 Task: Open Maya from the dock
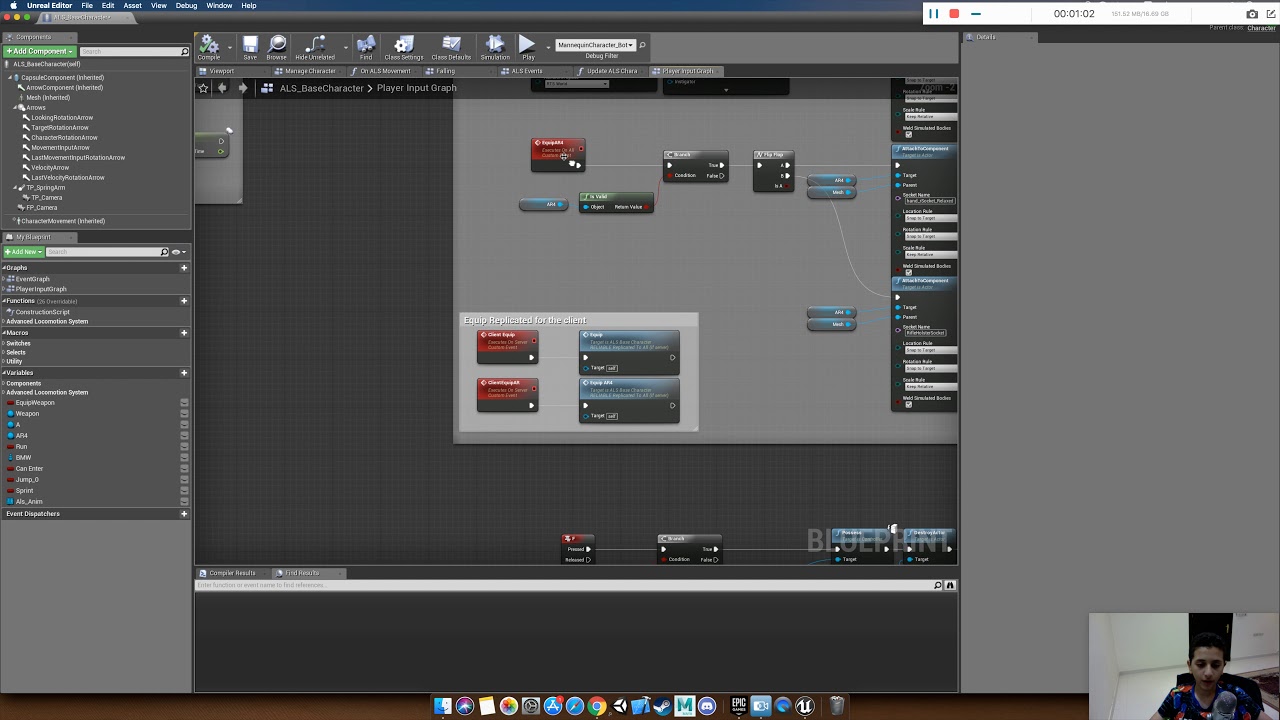coord(685,706)
